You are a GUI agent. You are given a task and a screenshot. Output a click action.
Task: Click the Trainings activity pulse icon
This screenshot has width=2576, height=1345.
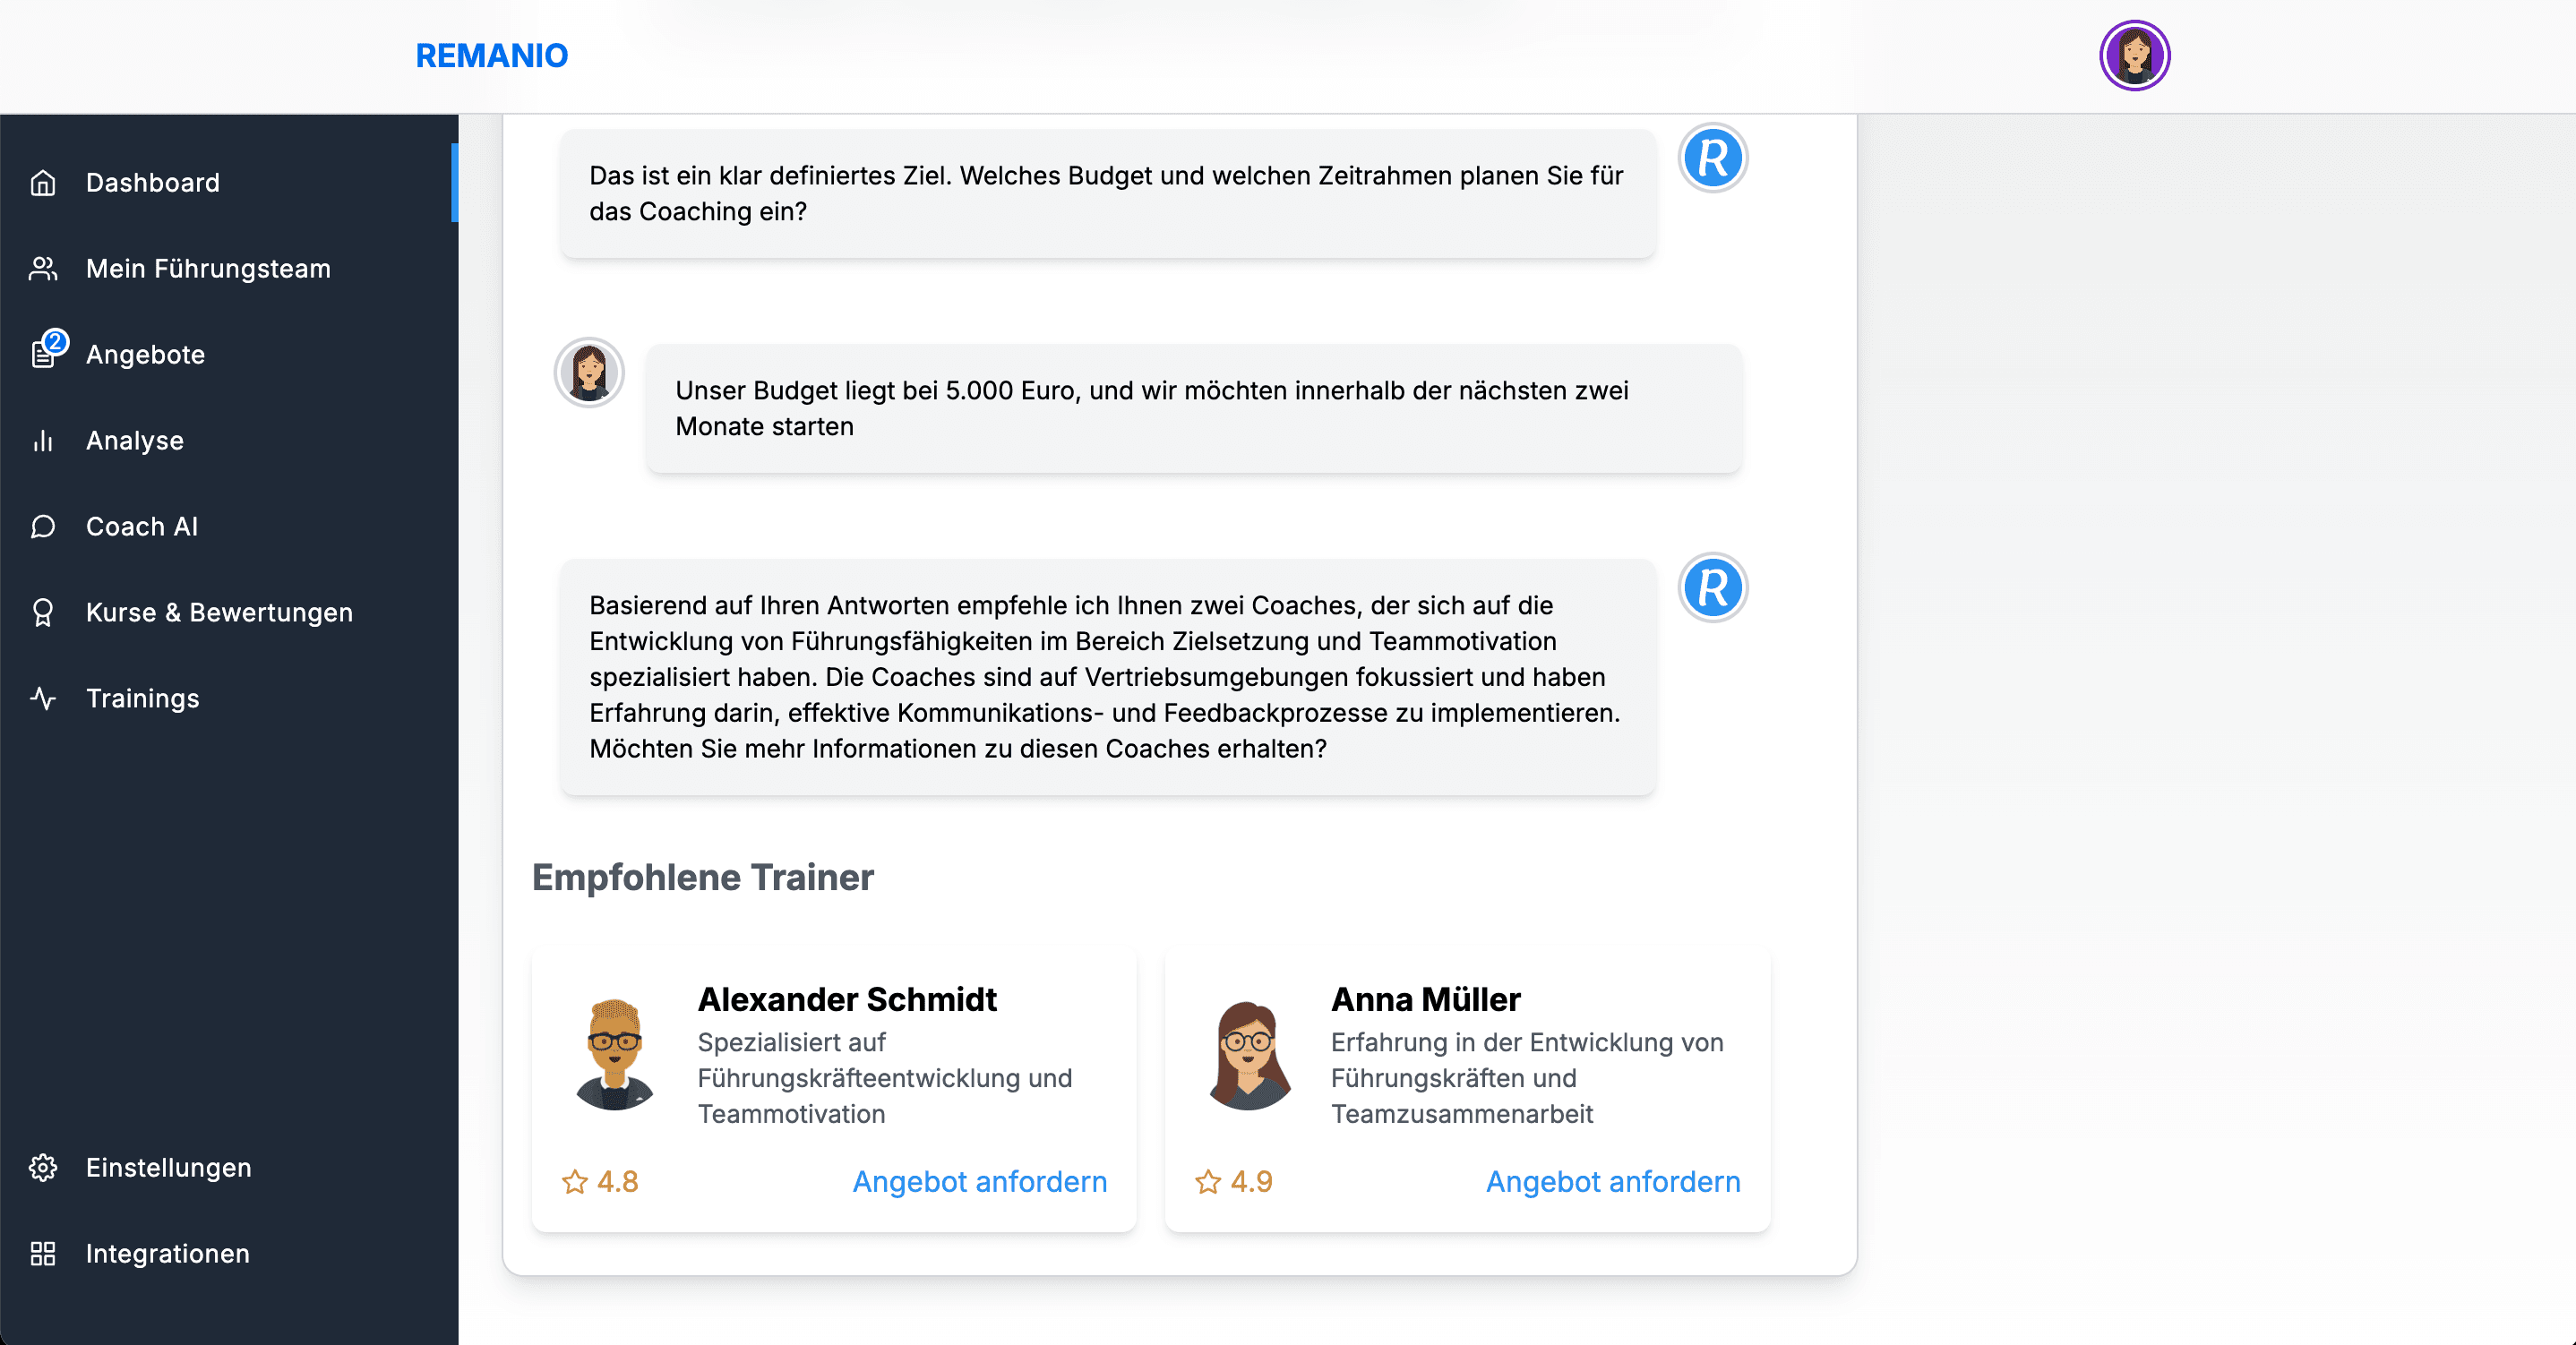43,699
